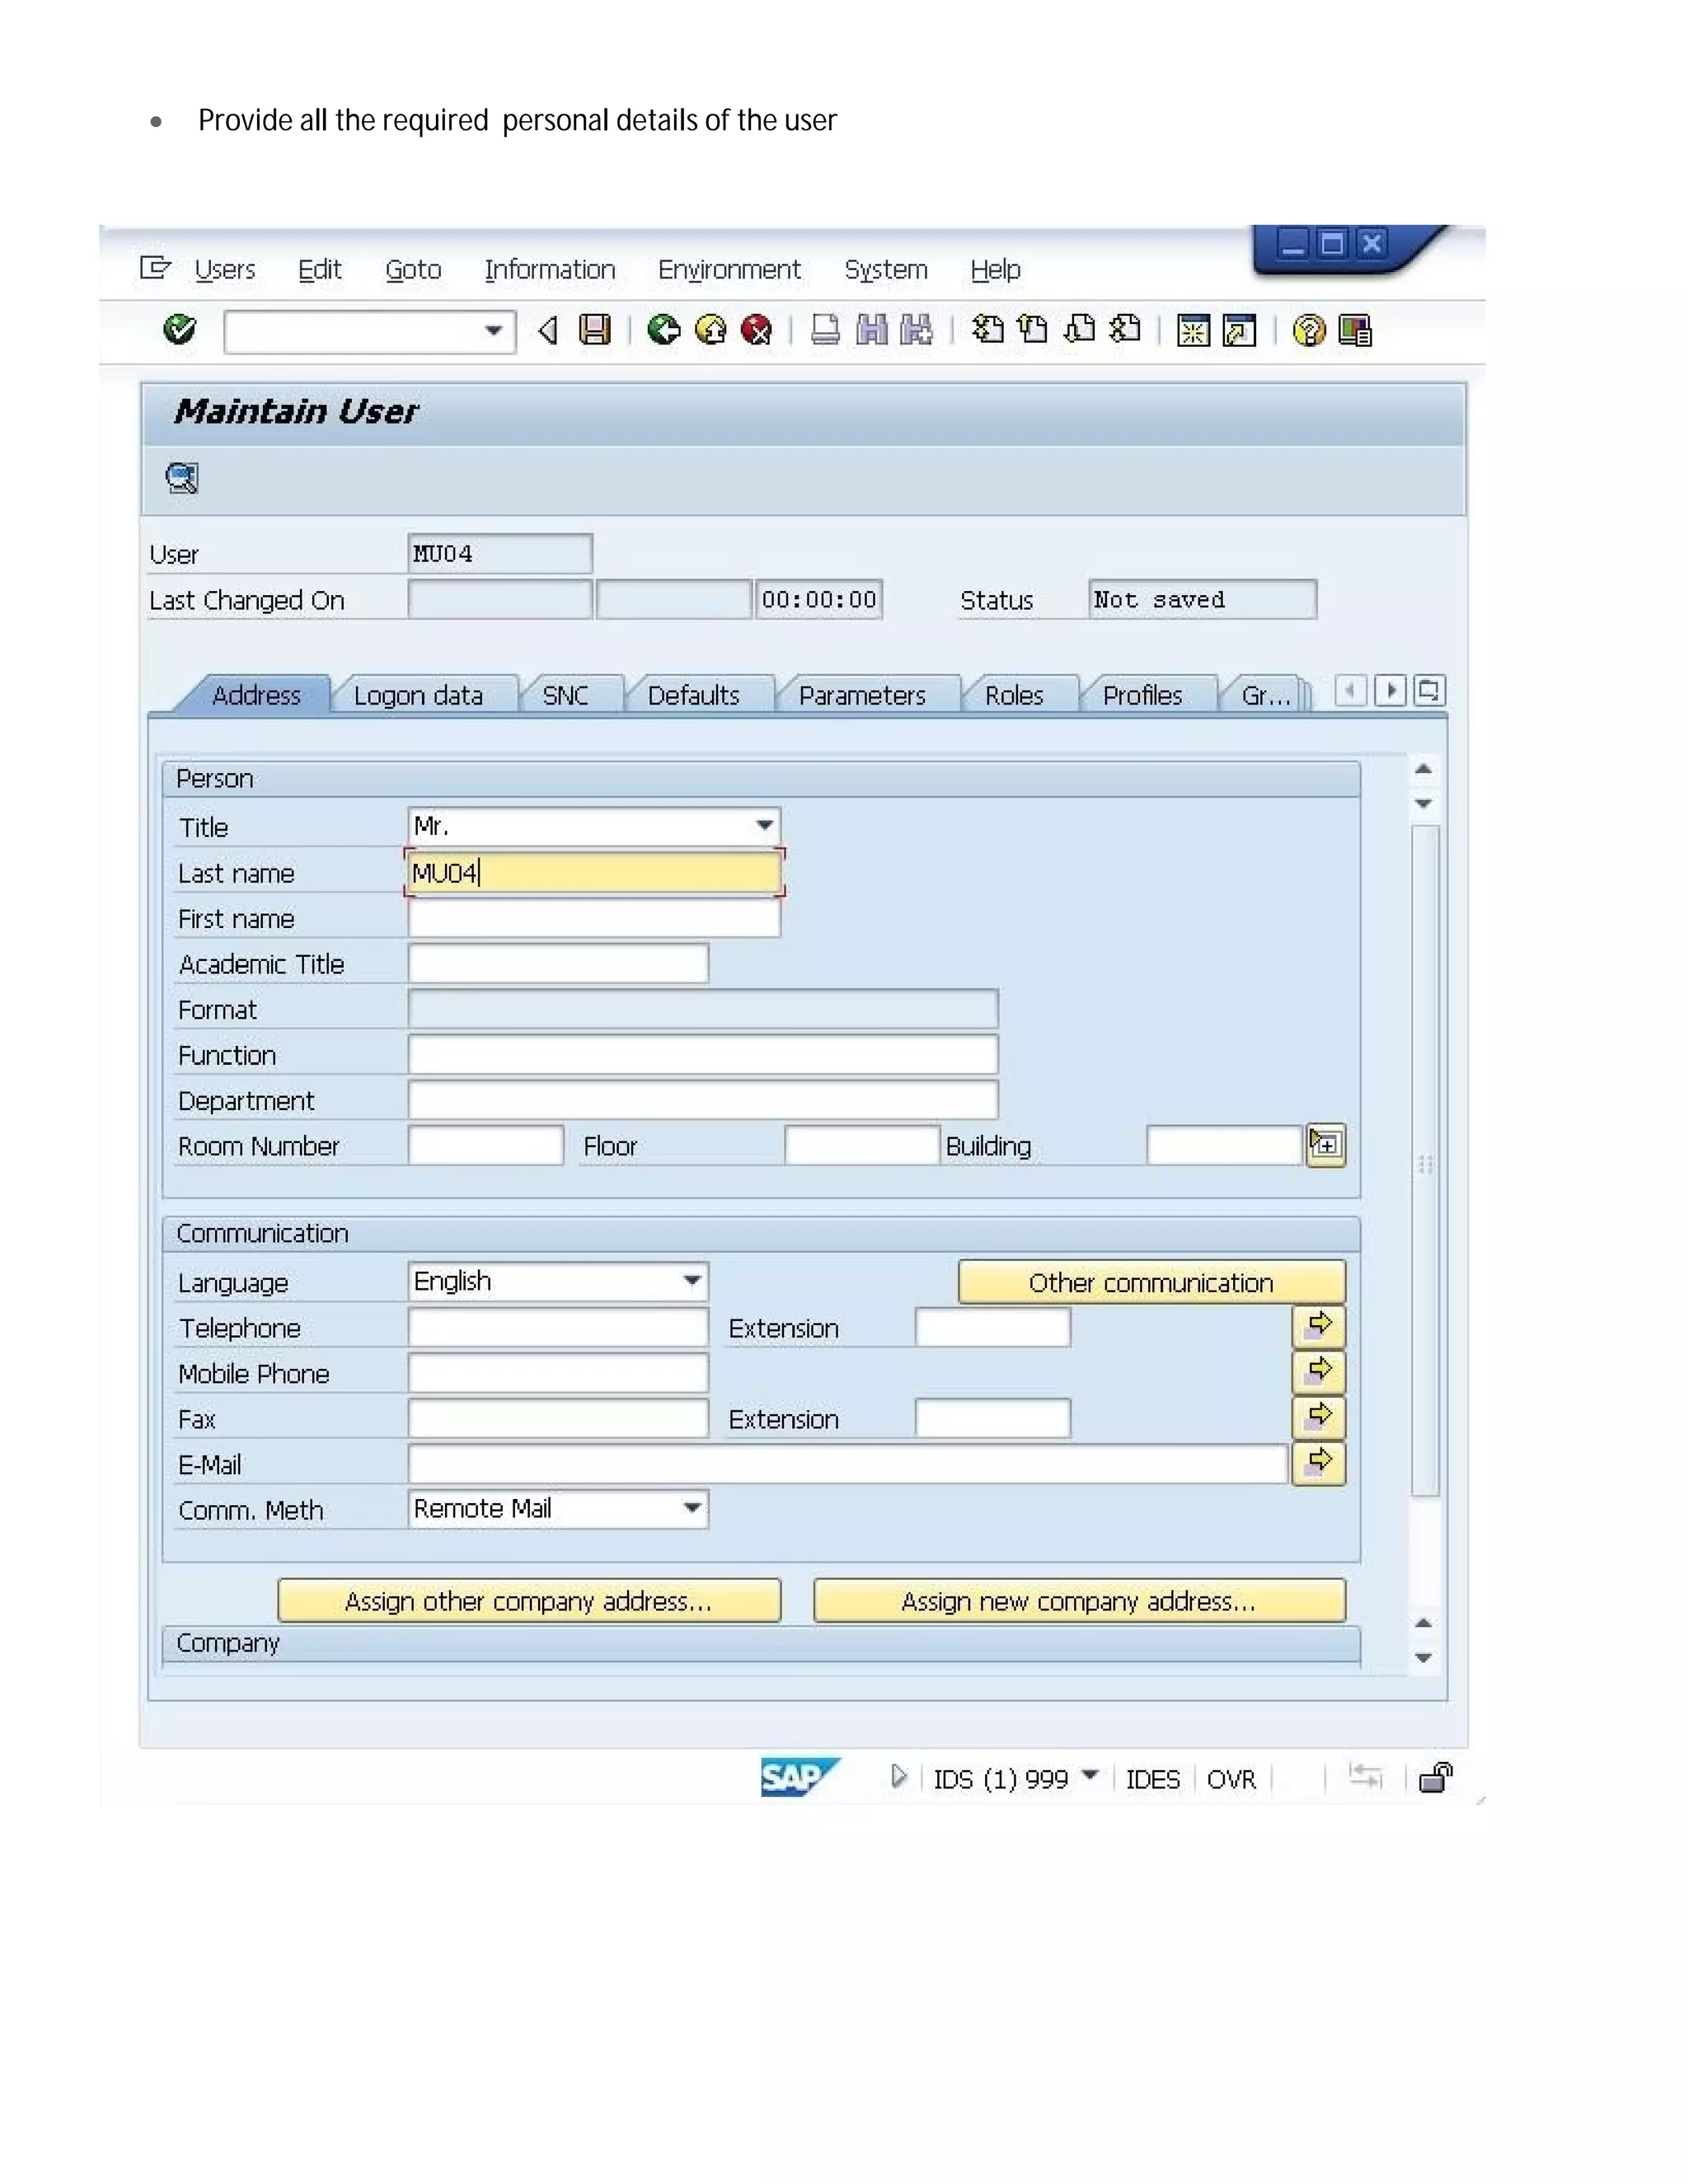The width and height of the screenshot is (1688, 2184).
Task: Click the lock icon in status bar
Action: click(1436, 1777)
